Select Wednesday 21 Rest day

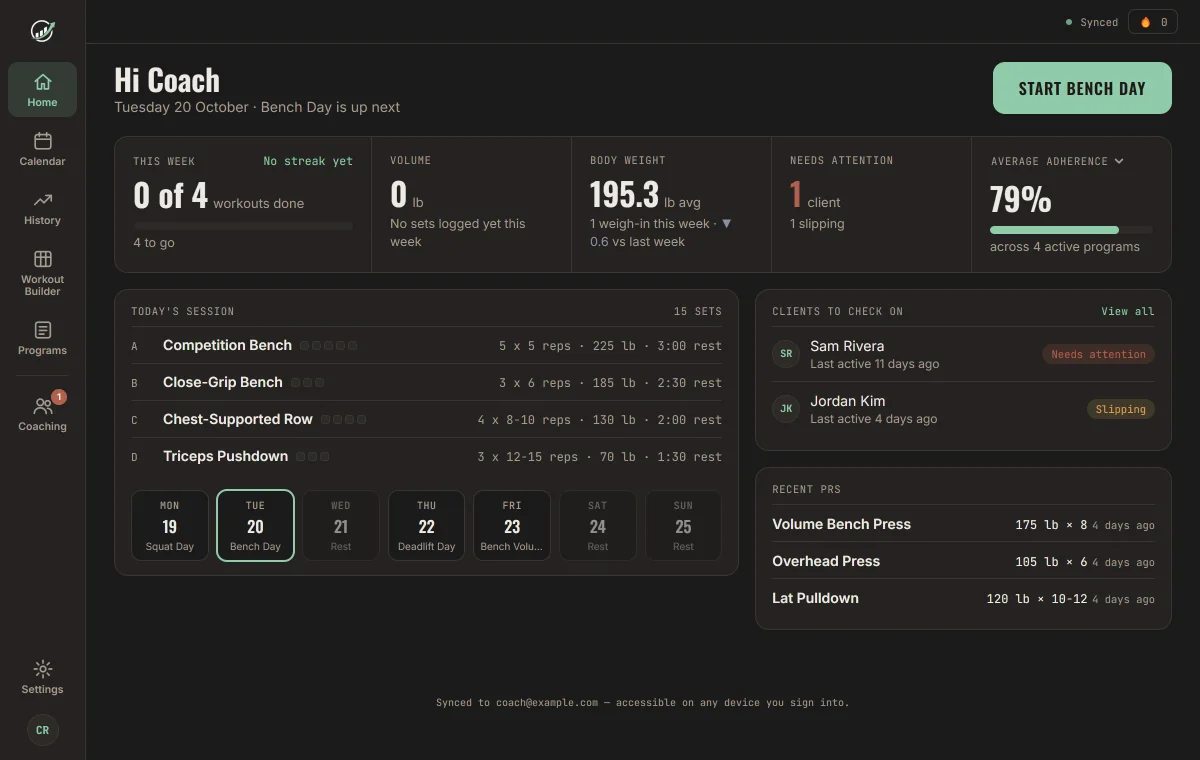(341, 525)
